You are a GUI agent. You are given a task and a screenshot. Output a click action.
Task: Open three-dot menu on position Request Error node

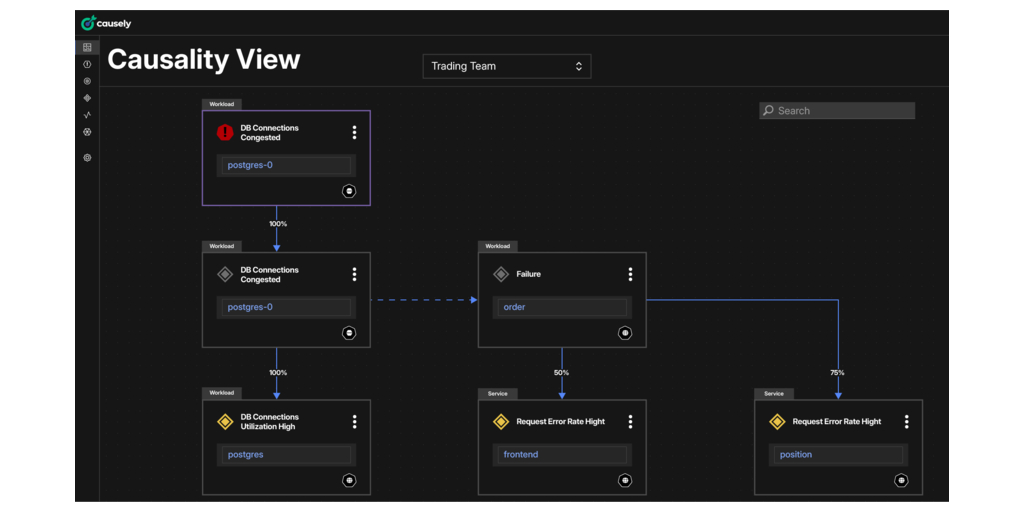coord(906,422)
